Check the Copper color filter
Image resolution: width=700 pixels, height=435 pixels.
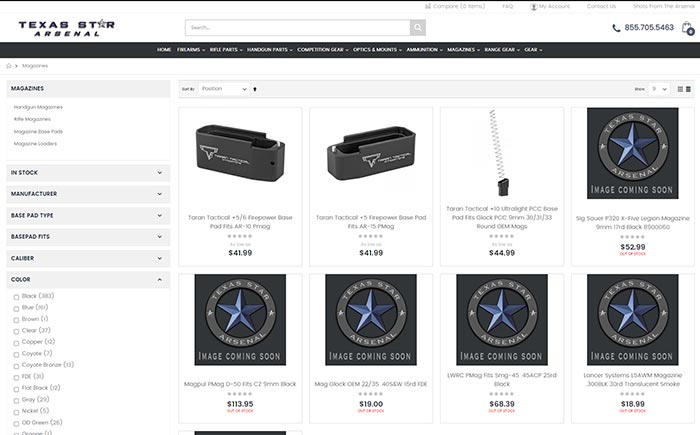click(17, 343)
